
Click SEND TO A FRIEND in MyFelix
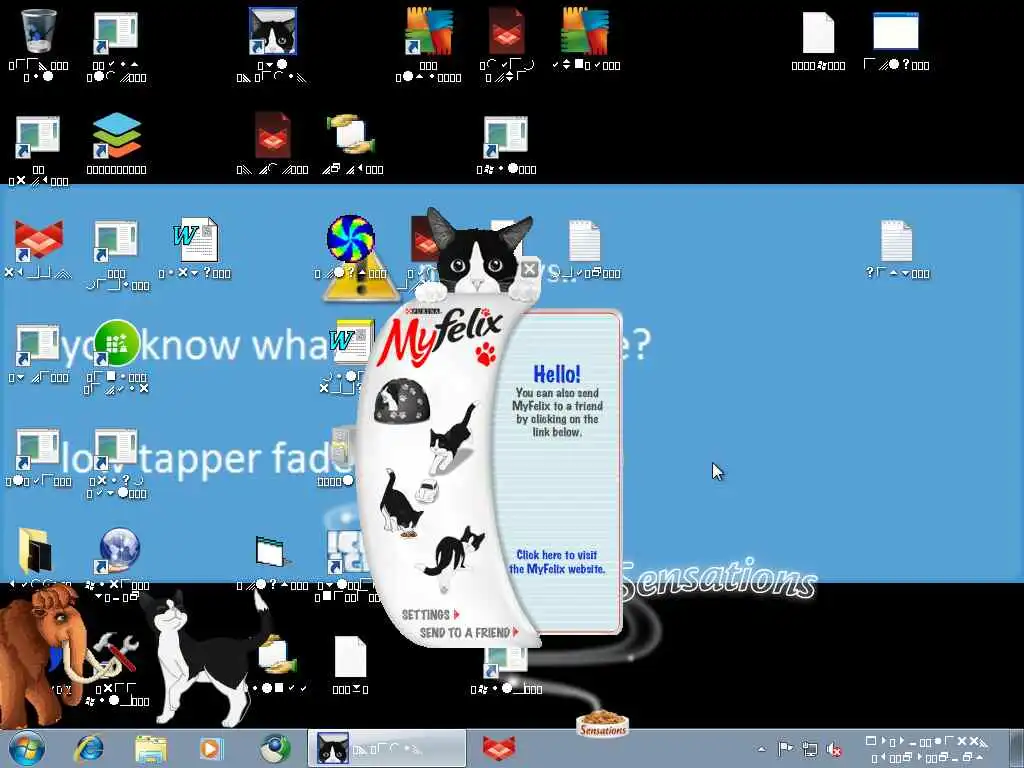pyautogui.click(x=469, y=632)
